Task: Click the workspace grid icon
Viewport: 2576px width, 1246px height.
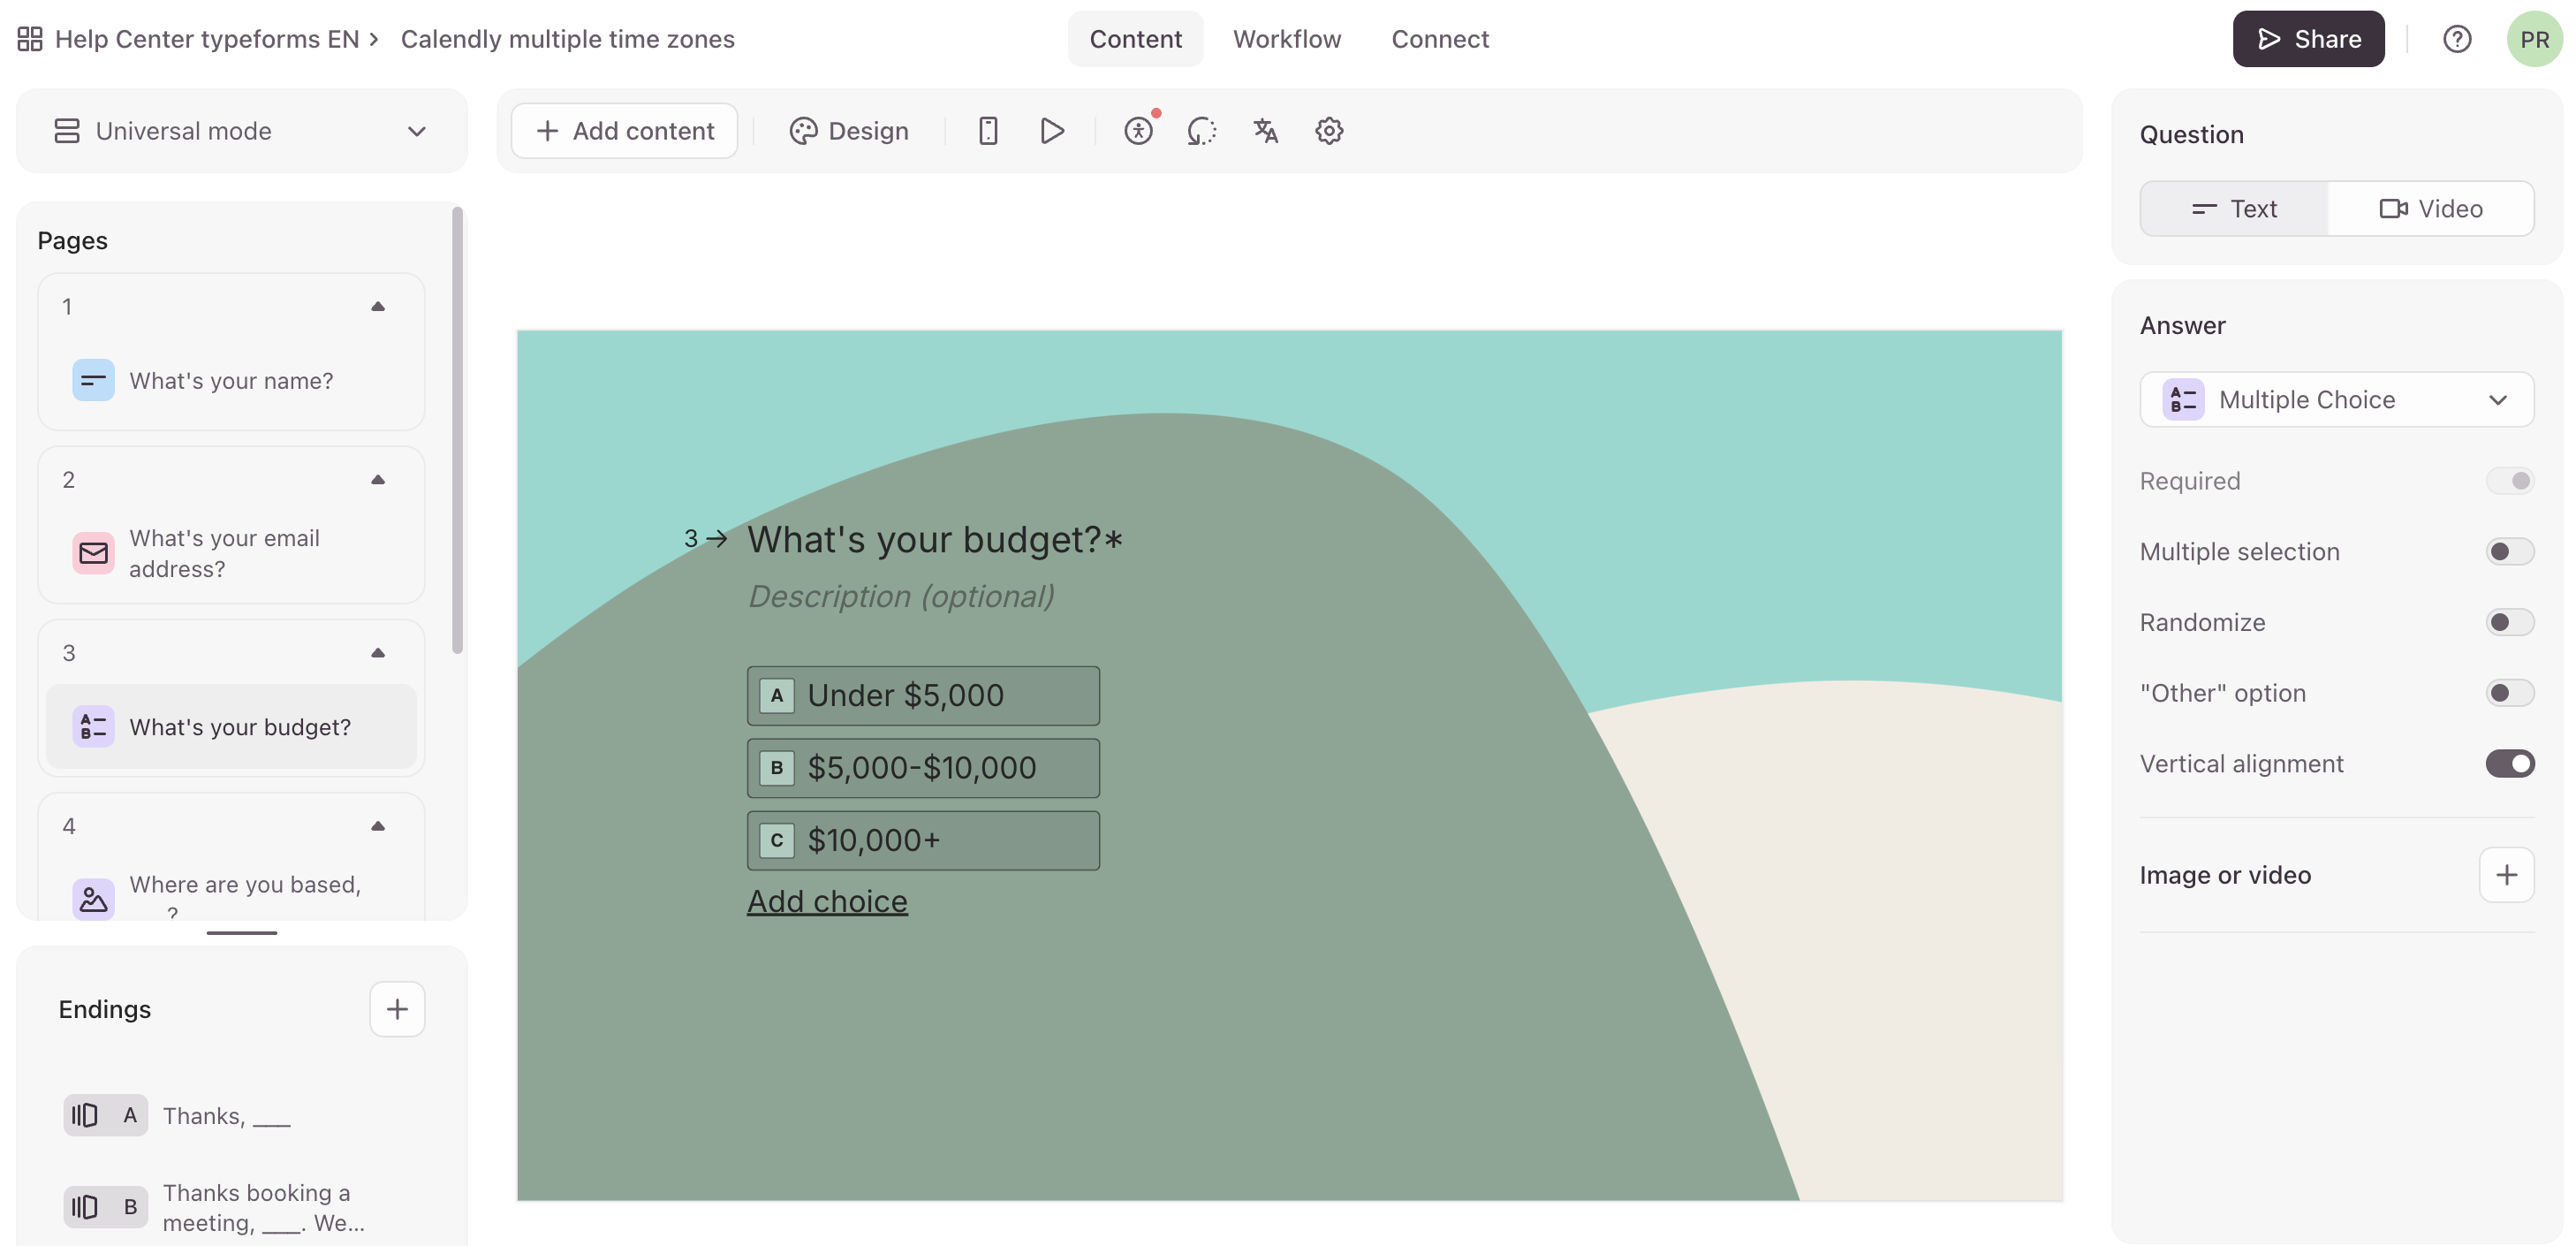Action: click(30, 39)
